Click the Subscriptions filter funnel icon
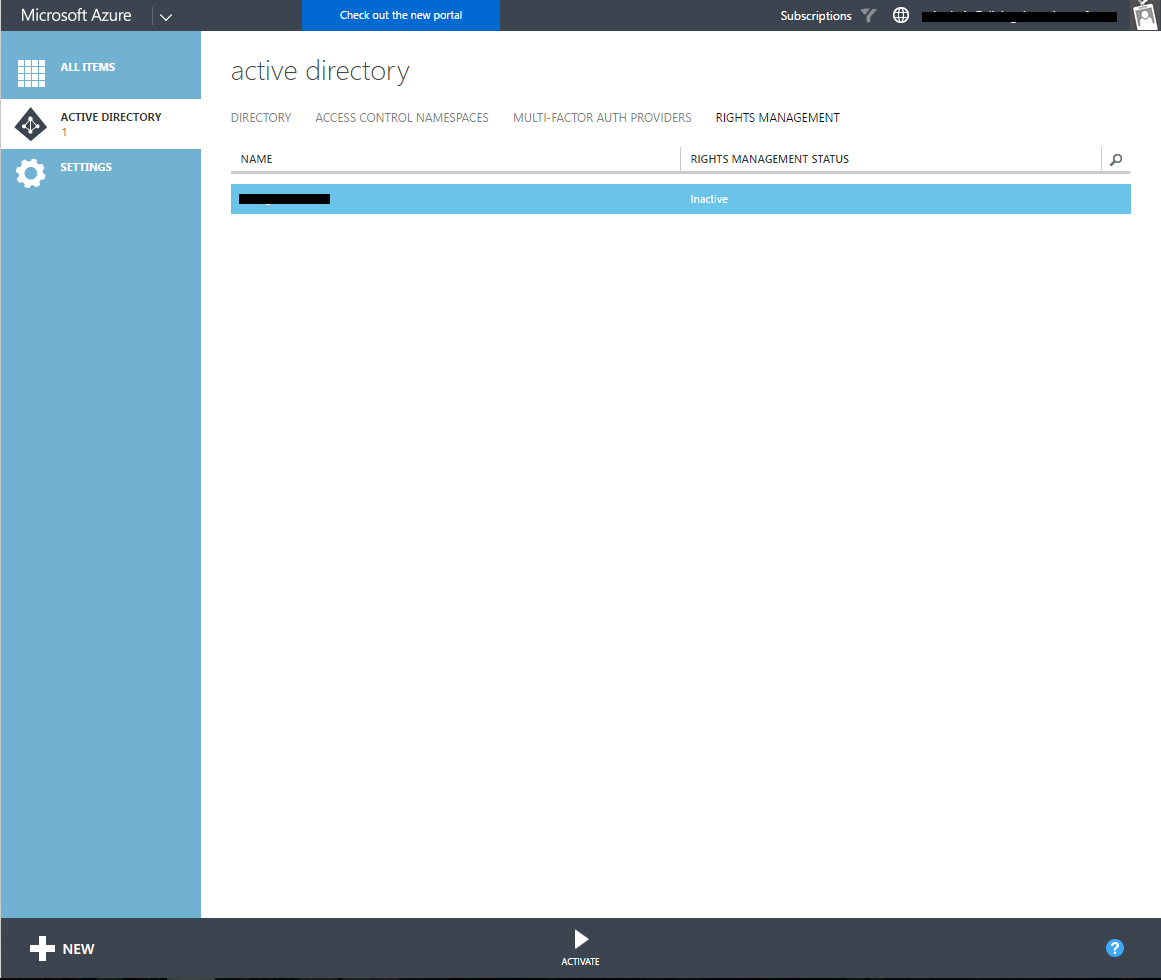This screenshot has width=1161, height=980. click(869, 15)
